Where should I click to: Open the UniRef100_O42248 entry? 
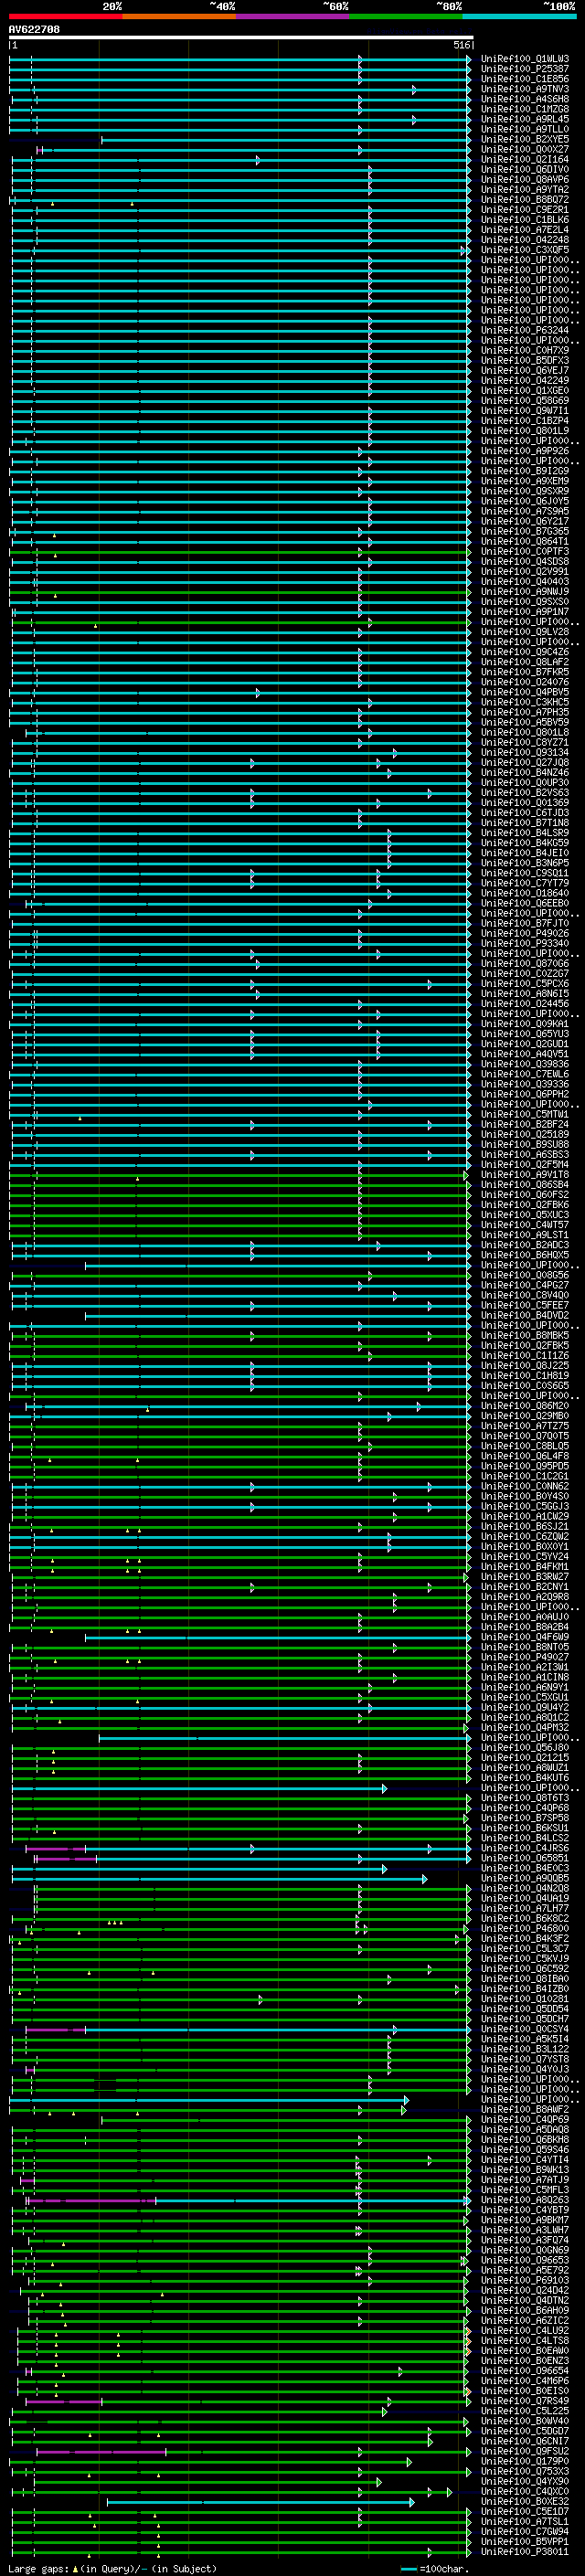click(x=525, y=239)
